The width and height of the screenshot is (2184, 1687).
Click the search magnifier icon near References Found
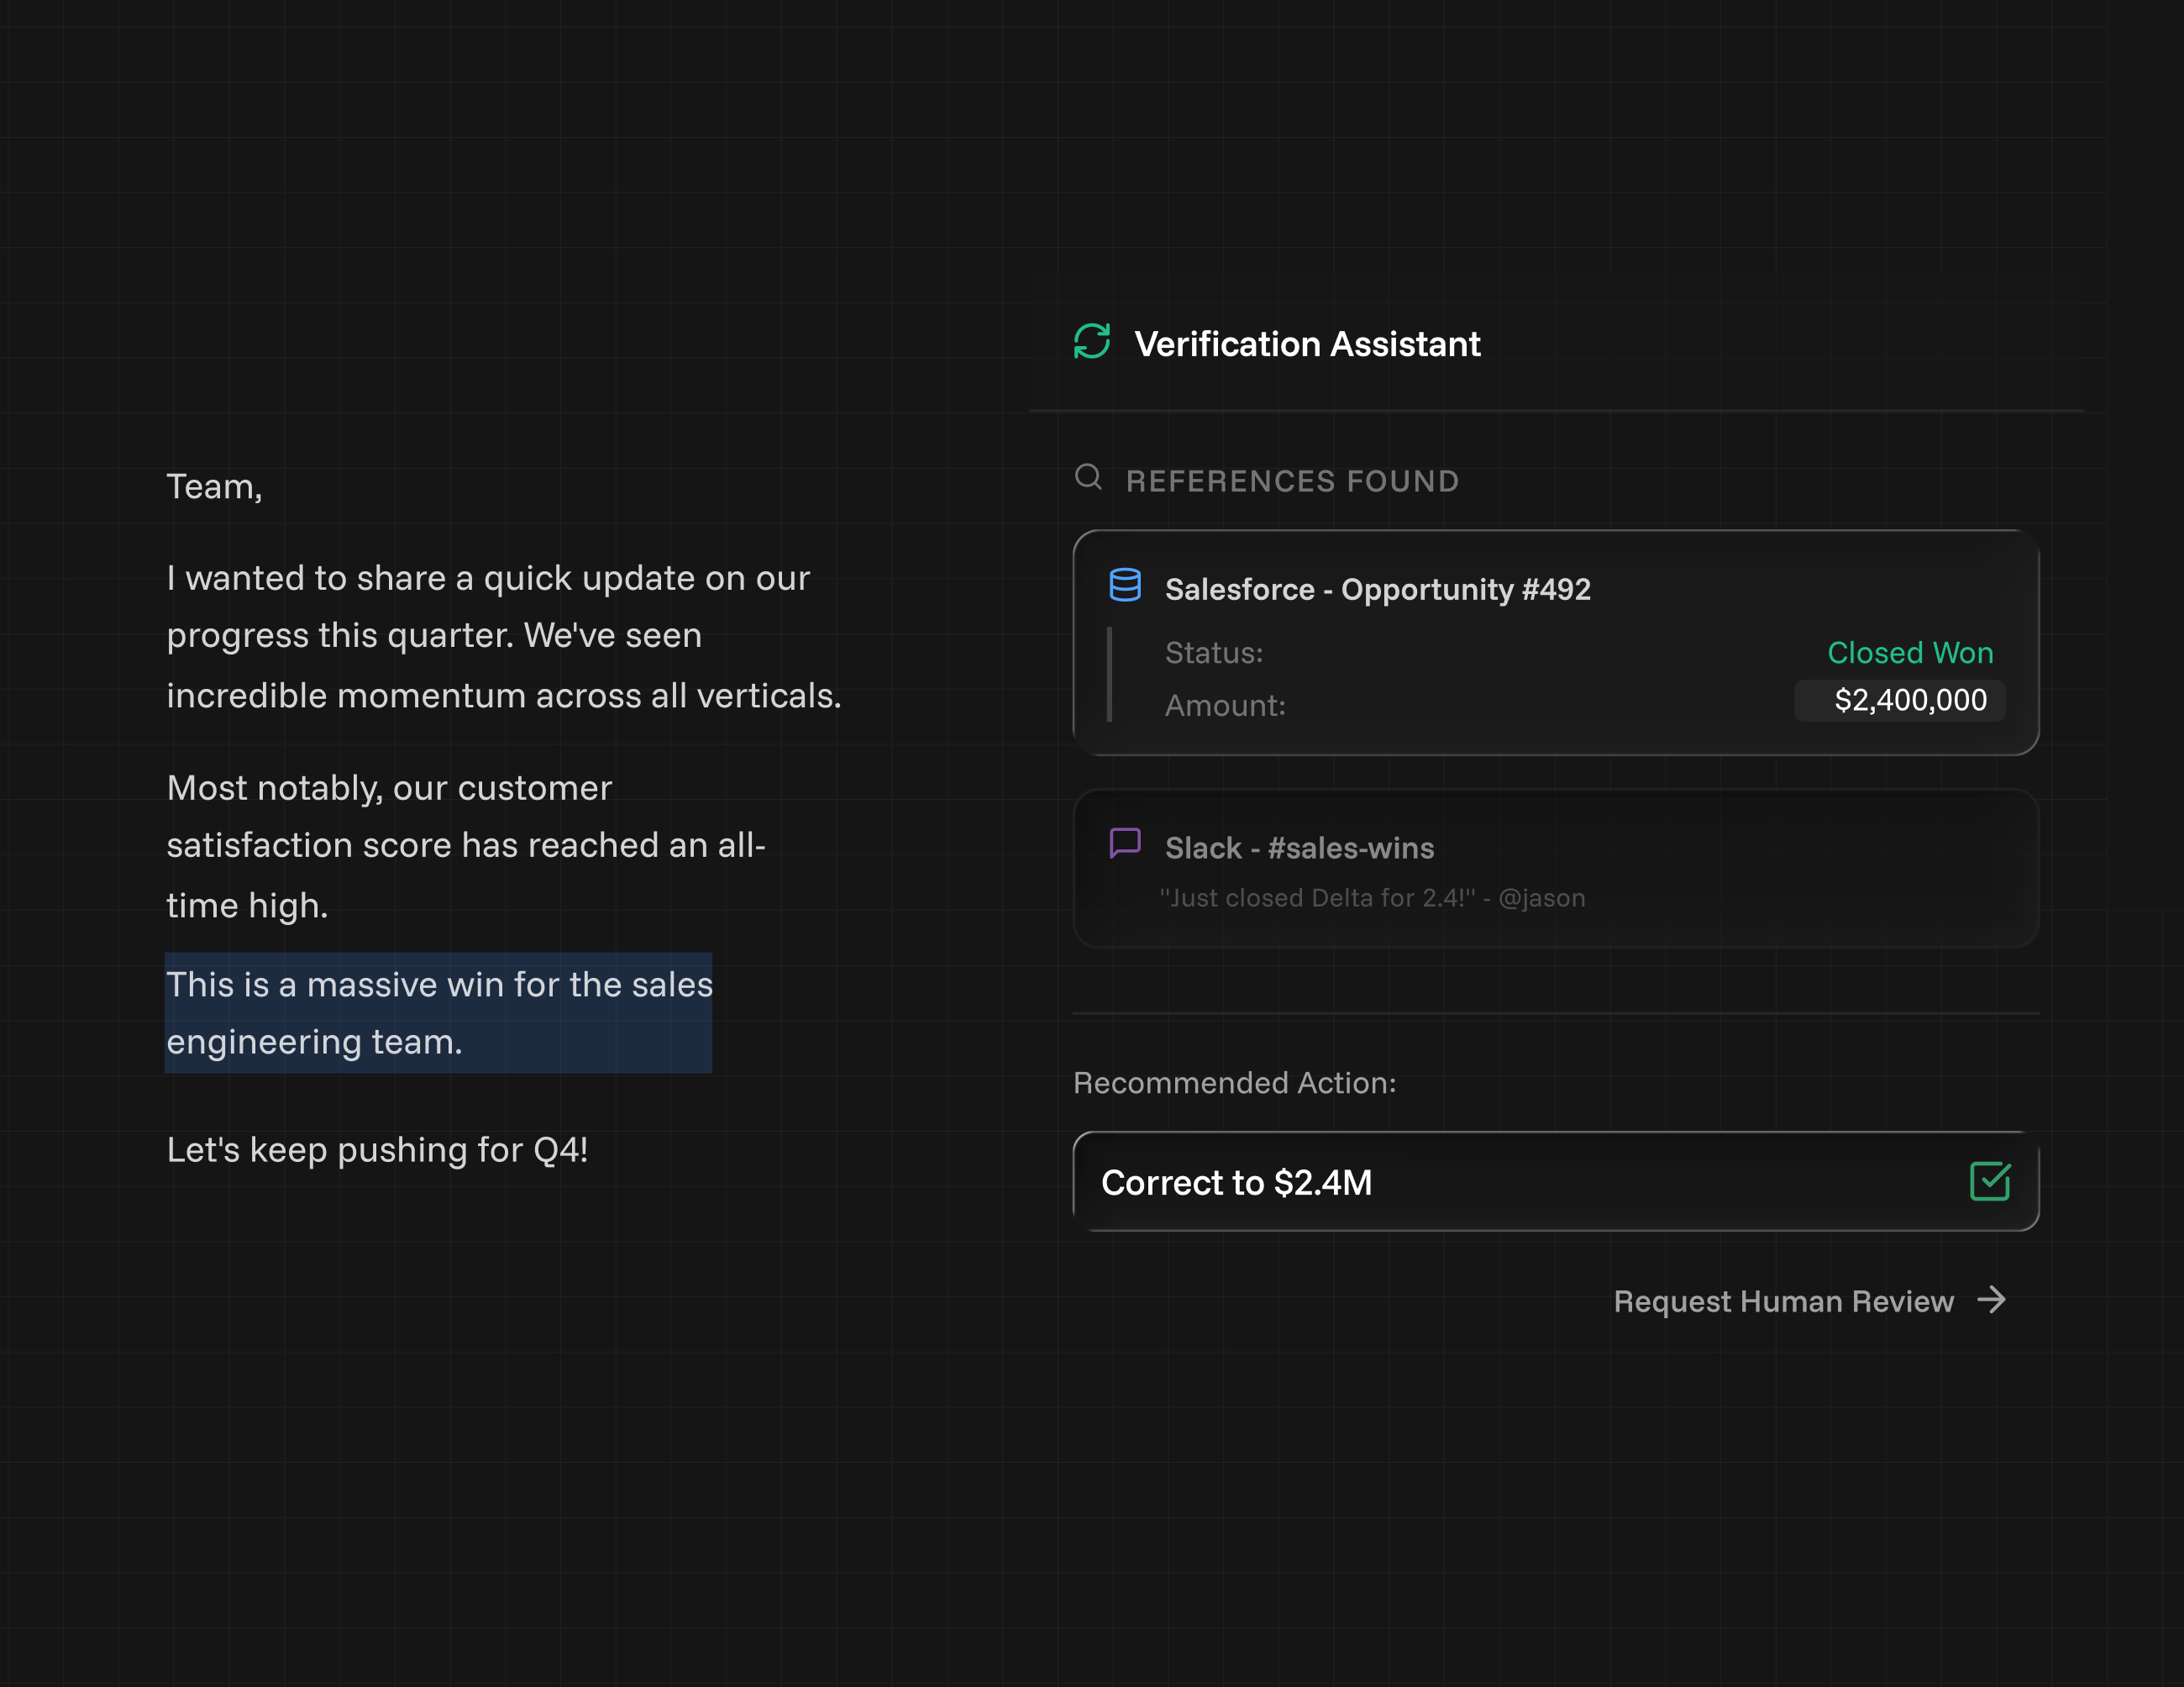[x=1088, y=477]
